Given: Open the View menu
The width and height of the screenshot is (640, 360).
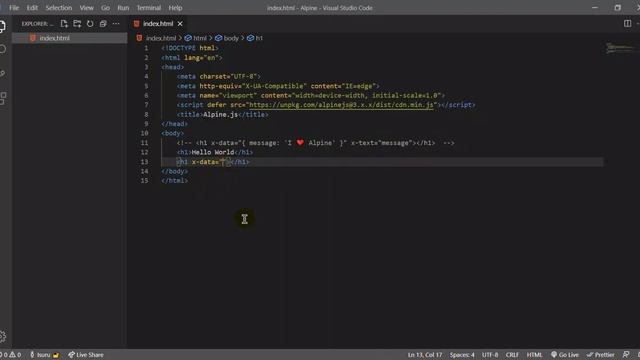Looking at the screenshot, I should click(x=87, y=8).
